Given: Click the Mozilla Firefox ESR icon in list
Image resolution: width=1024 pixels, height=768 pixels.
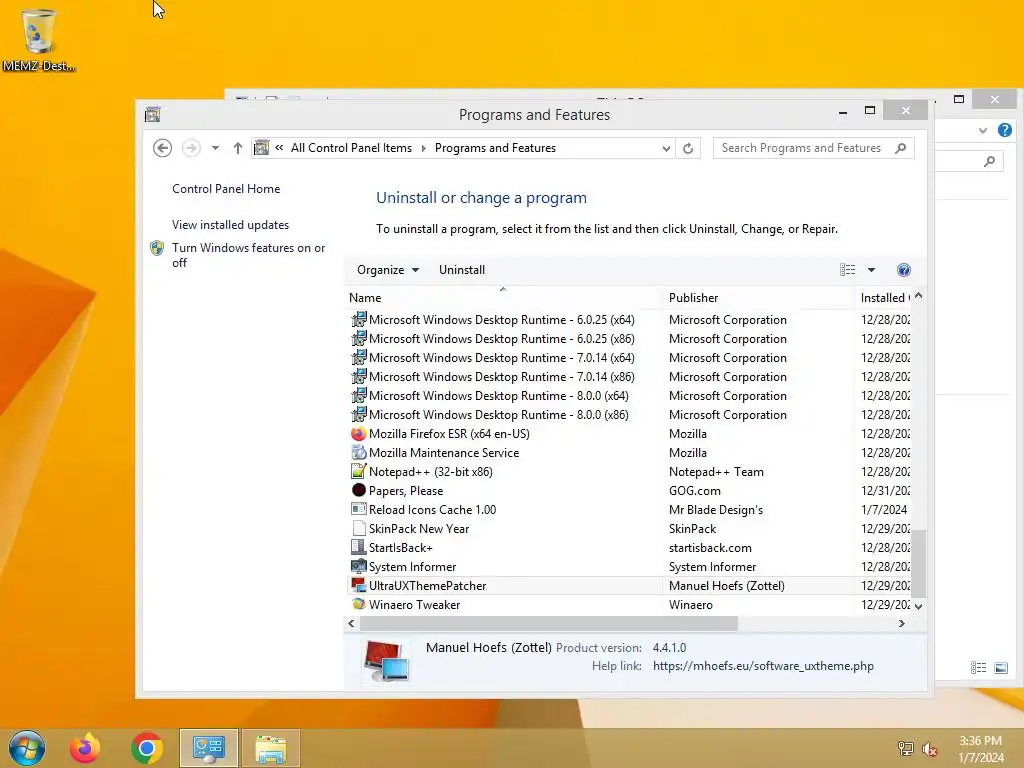Looking at the screenshot, I should pyautogui.click(x=359, y=434).
